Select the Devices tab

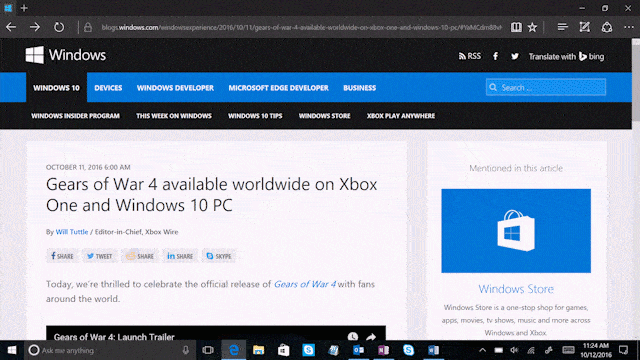coord(108,88)
